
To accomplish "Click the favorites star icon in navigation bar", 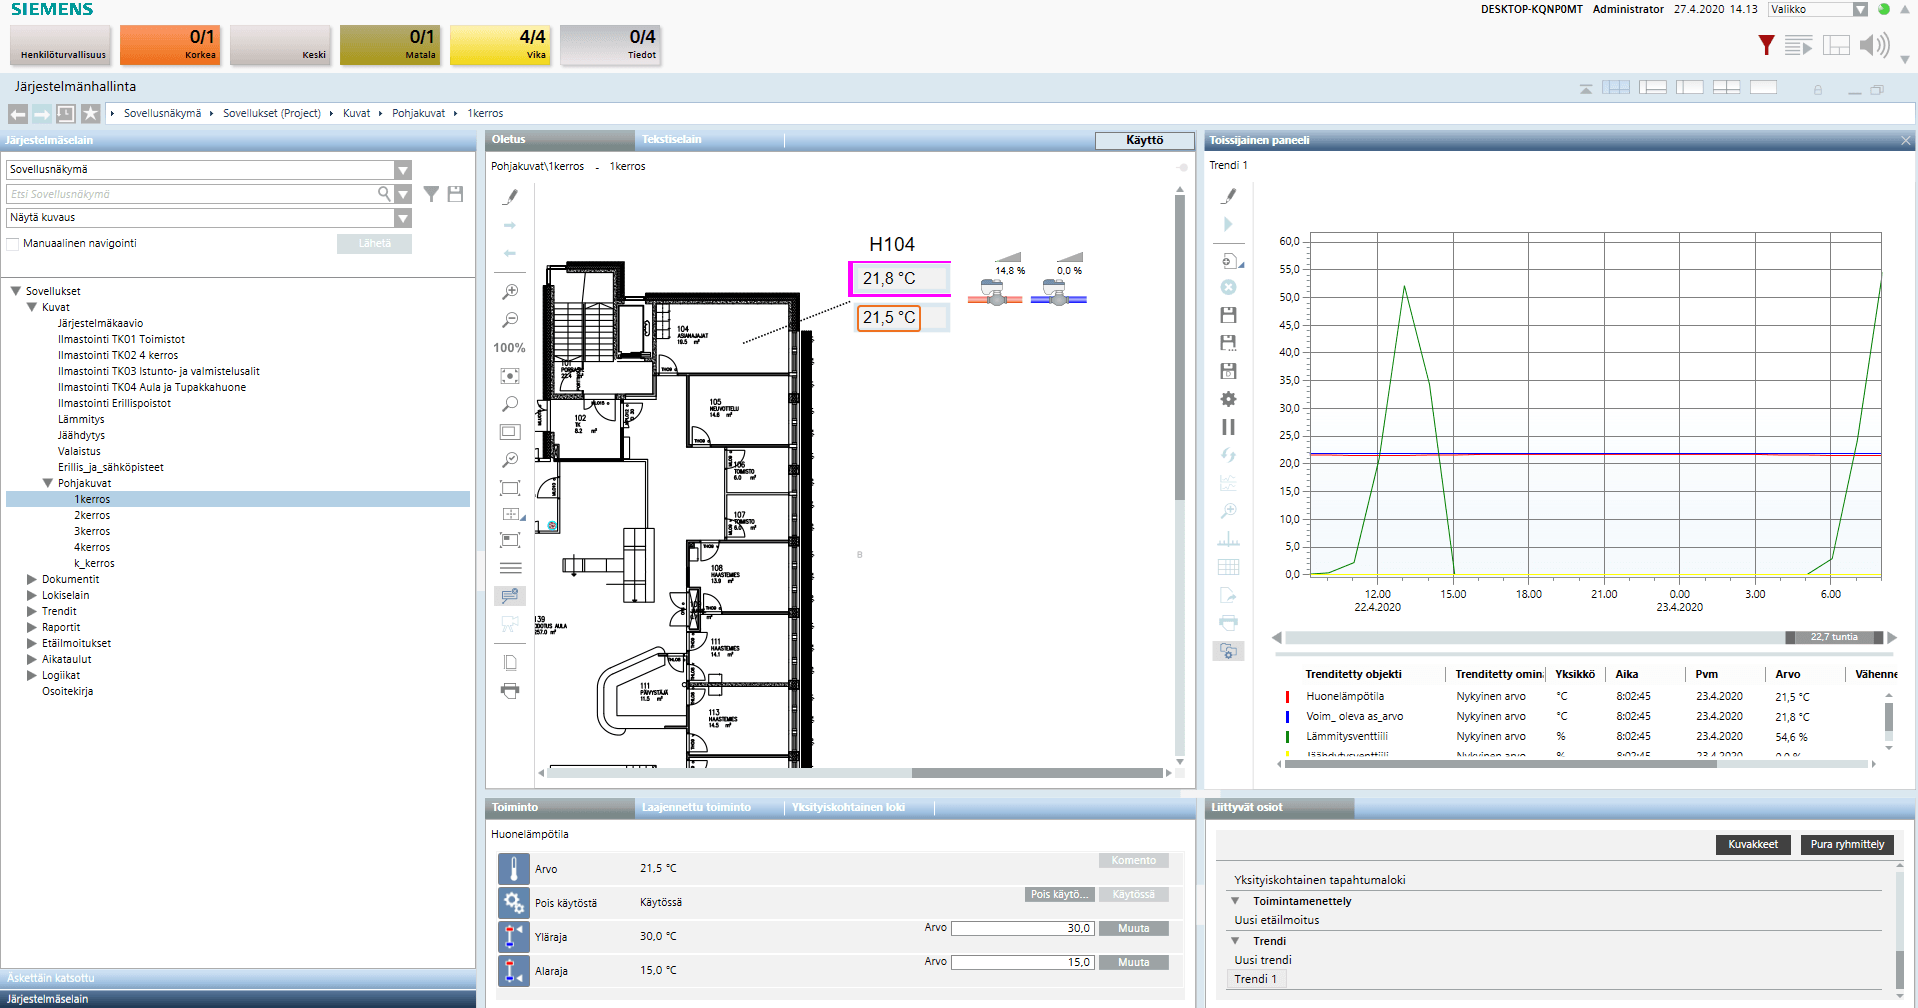I will 90,114.
